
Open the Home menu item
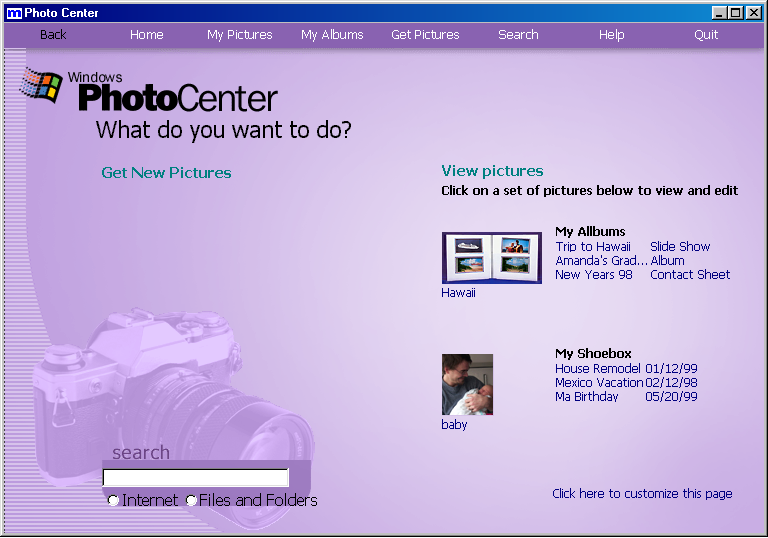point(146,35)
